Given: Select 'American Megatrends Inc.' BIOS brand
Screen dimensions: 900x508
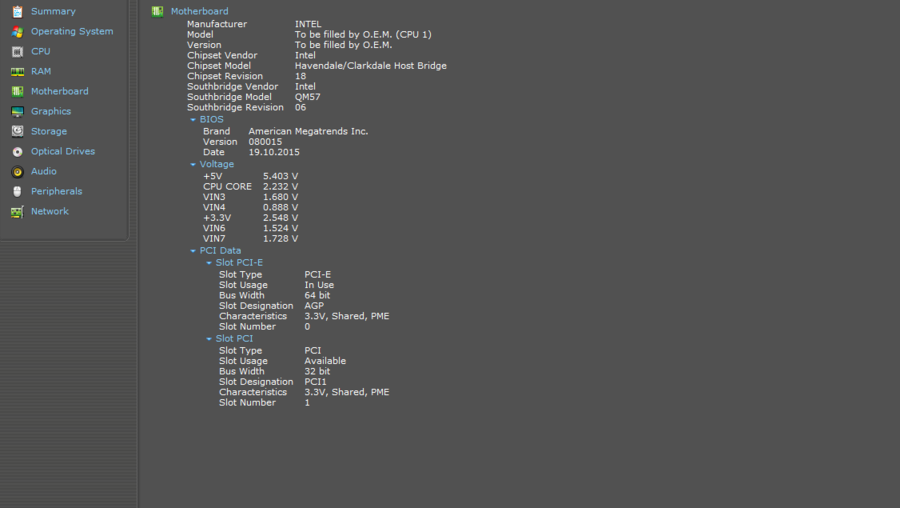Looking at the screenshot, I should click(x=308, y=131).
